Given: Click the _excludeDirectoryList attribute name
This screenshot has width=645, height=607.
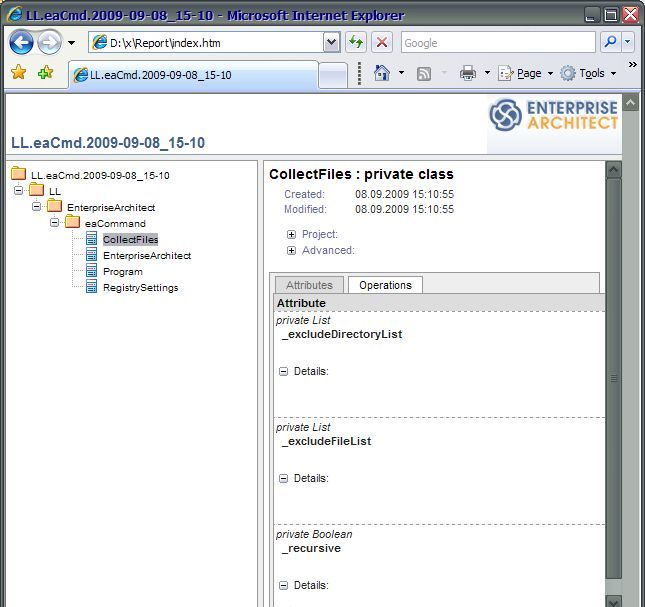Looking at the screenshot, I should (x=342, y=334).
